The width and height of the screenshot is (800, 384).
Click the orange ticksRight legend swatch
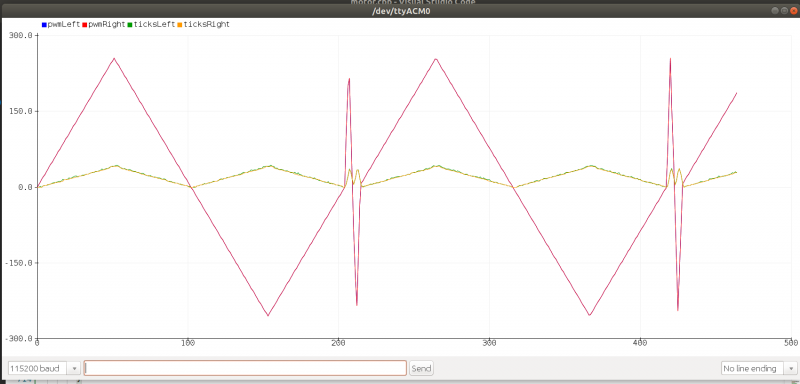point(180,24)
